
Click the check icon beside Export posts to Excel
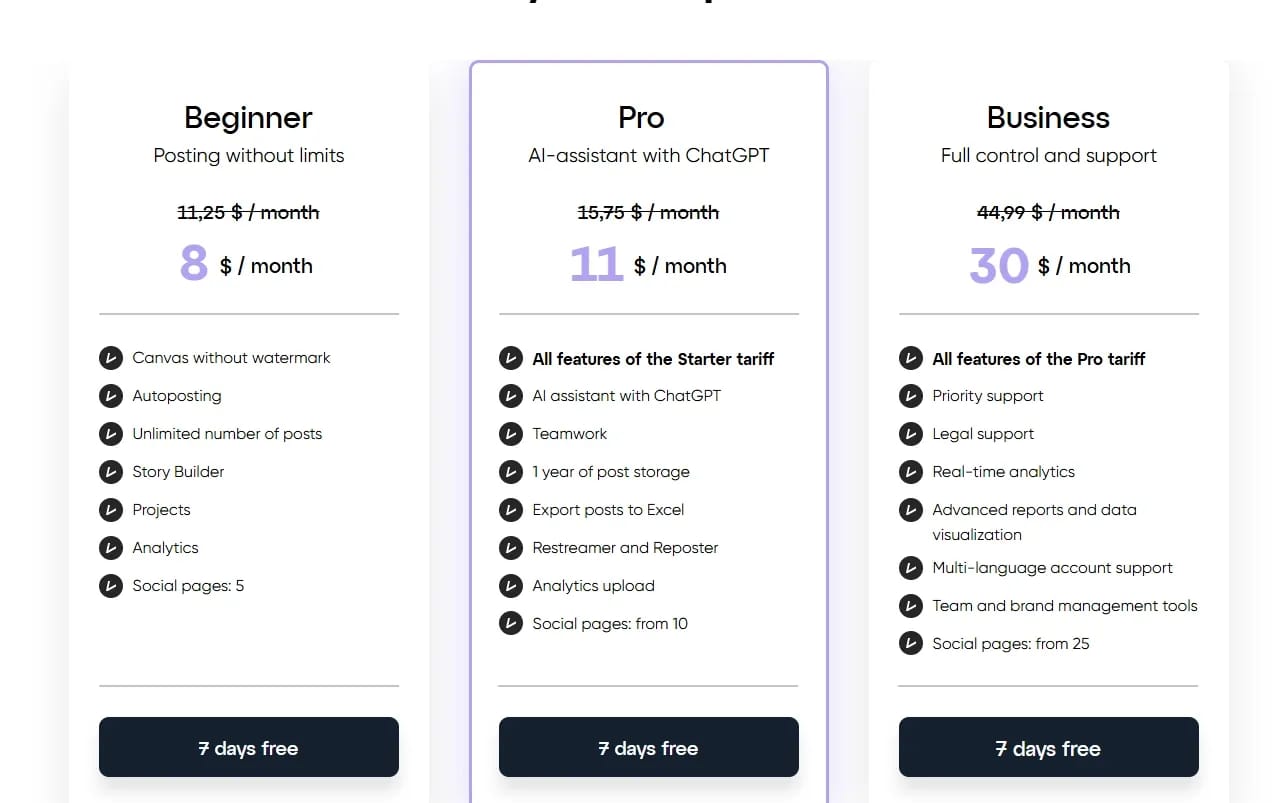[511, 510]
